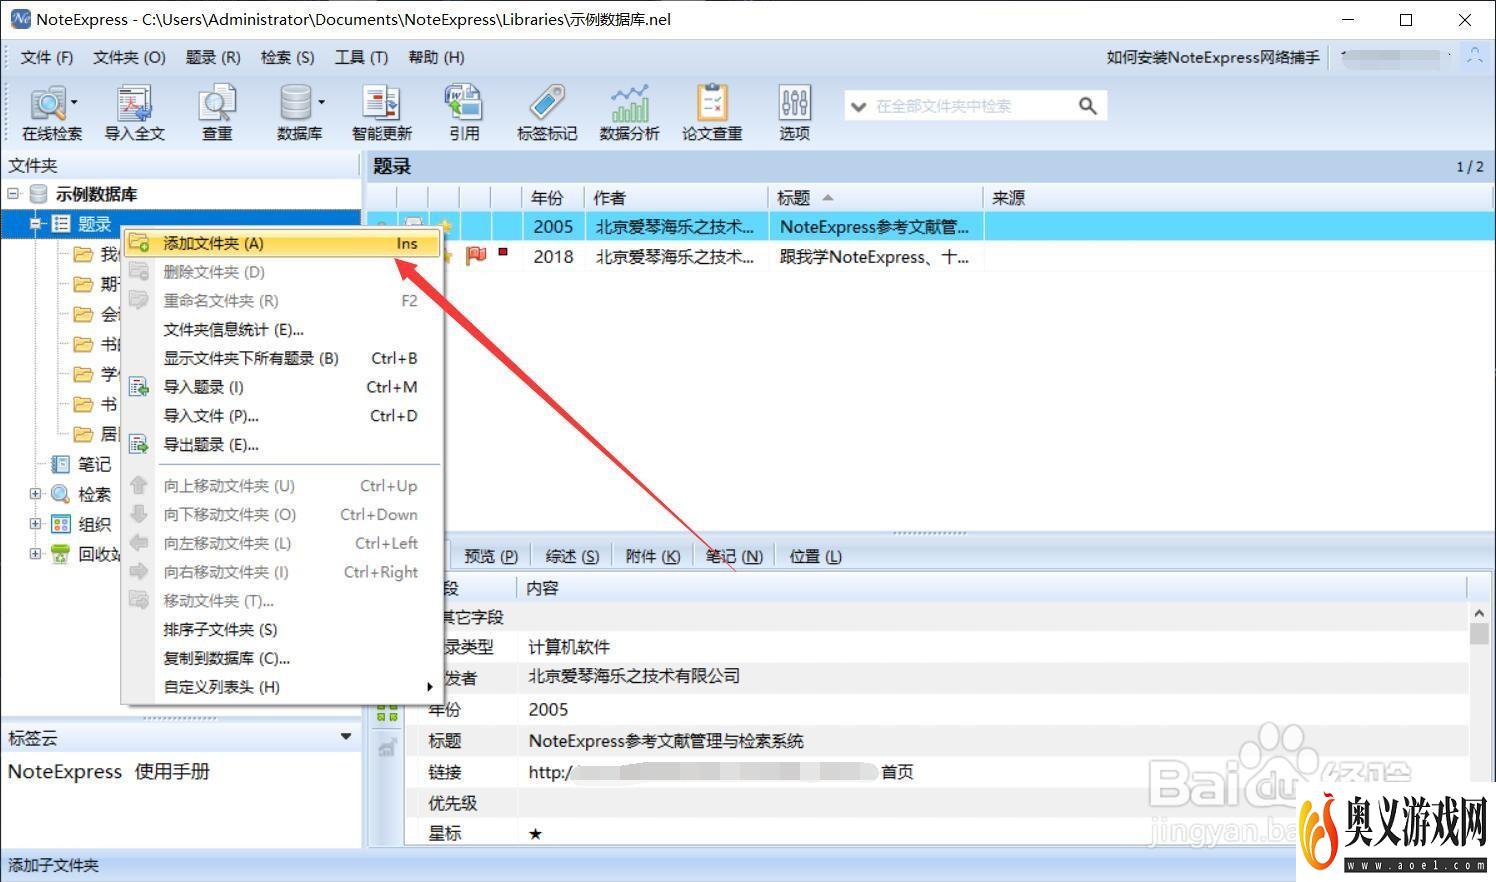Run 智能更新 smart update

point(381,112)
